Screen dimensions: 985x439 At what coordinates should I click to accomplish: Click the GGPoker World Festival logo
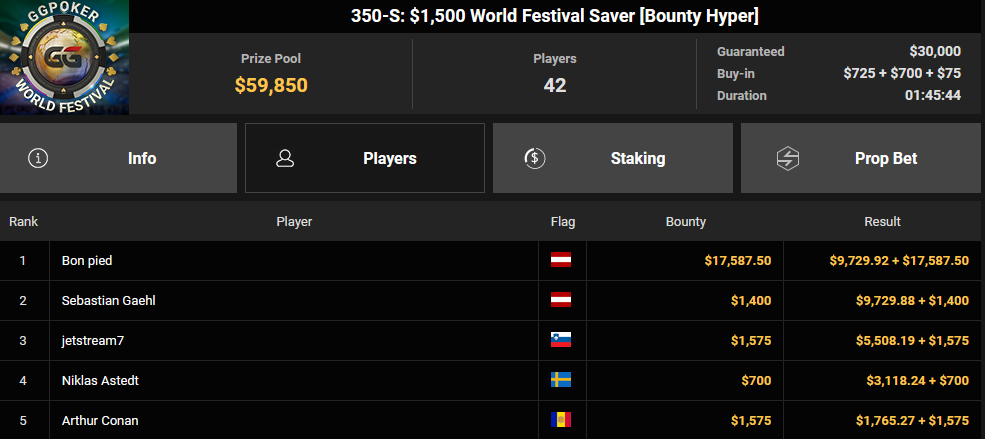(65, 57)
